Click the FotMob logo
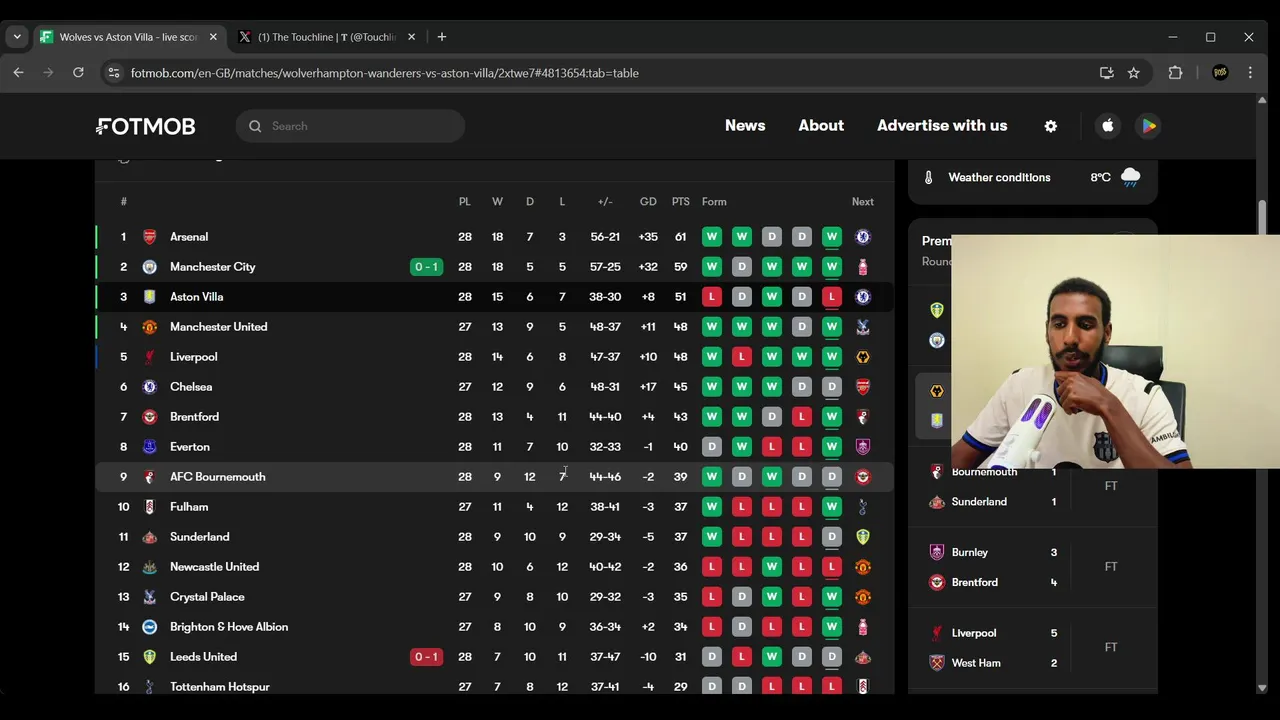 [146, 126]
